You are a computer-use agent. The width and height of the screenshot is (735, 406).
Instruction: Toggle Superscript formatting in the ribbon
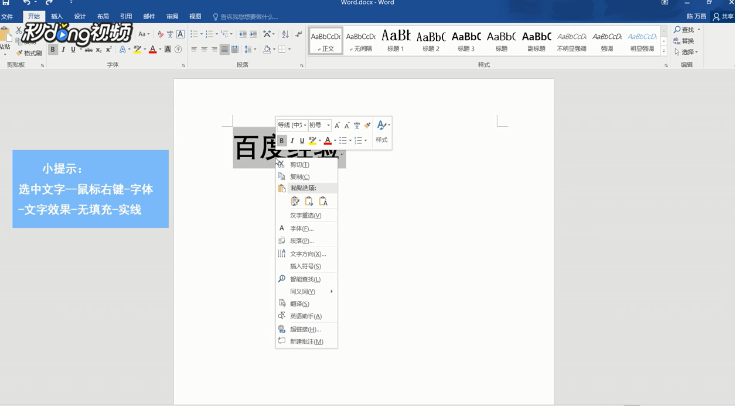(x=108, y=49)
